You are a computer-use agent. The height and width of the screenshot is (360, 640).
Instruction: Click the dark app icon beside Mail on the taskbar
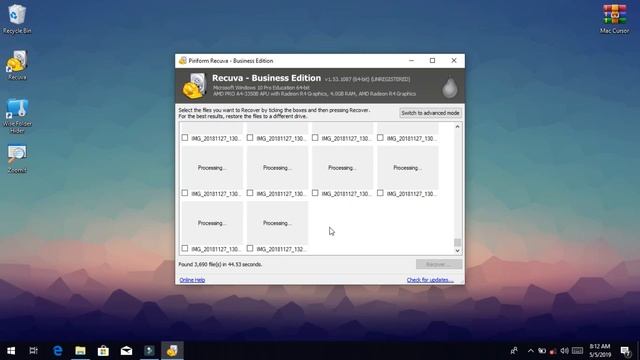click(149, 351)
